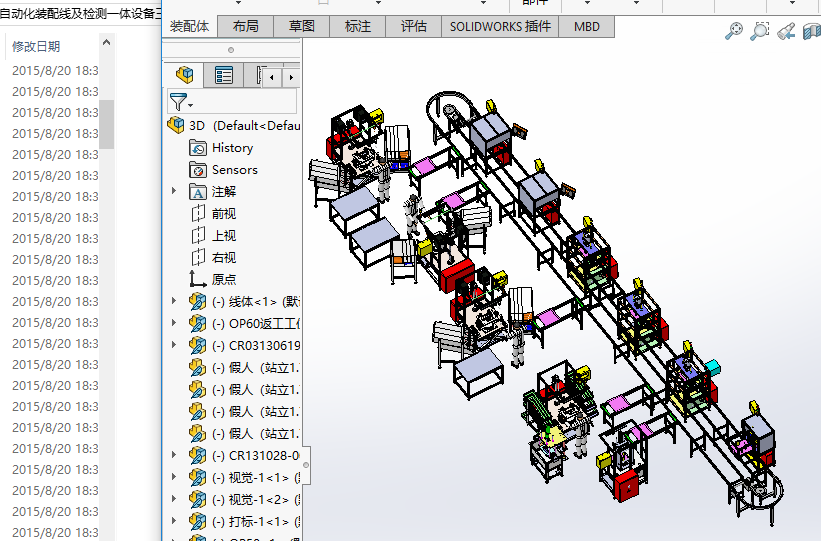
Task: Select the OP60返工 component
Action: coord(256,324)
